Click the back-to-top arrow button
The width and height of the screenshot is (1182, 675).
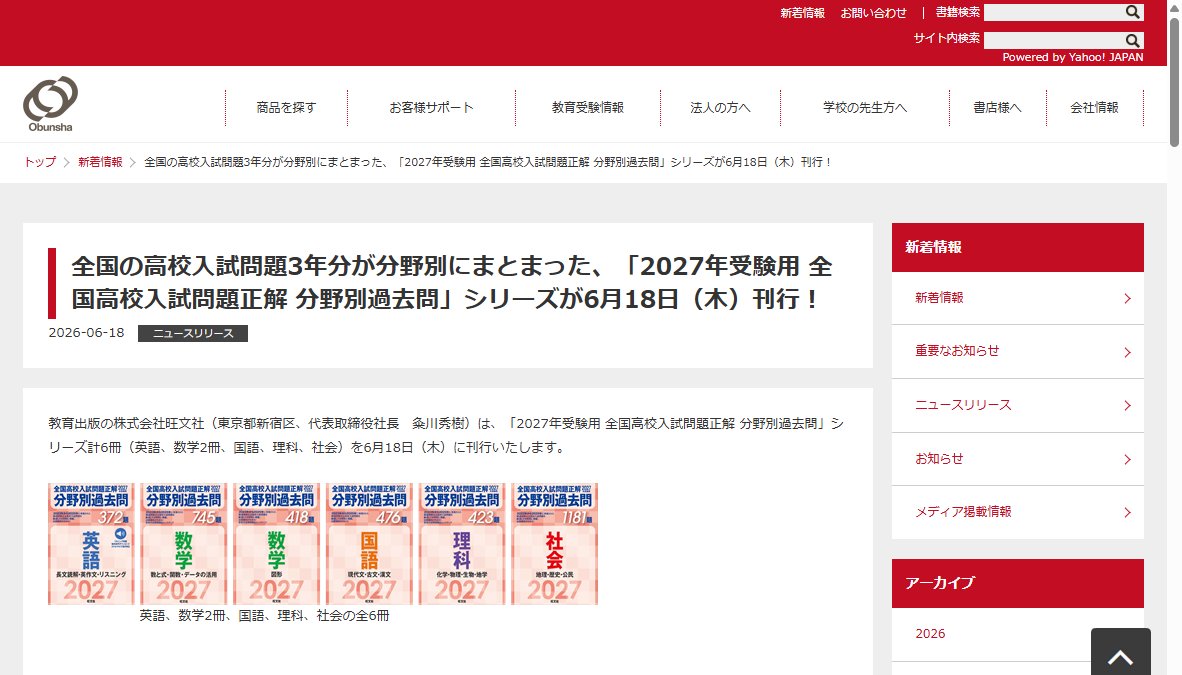pos(1120,653)
